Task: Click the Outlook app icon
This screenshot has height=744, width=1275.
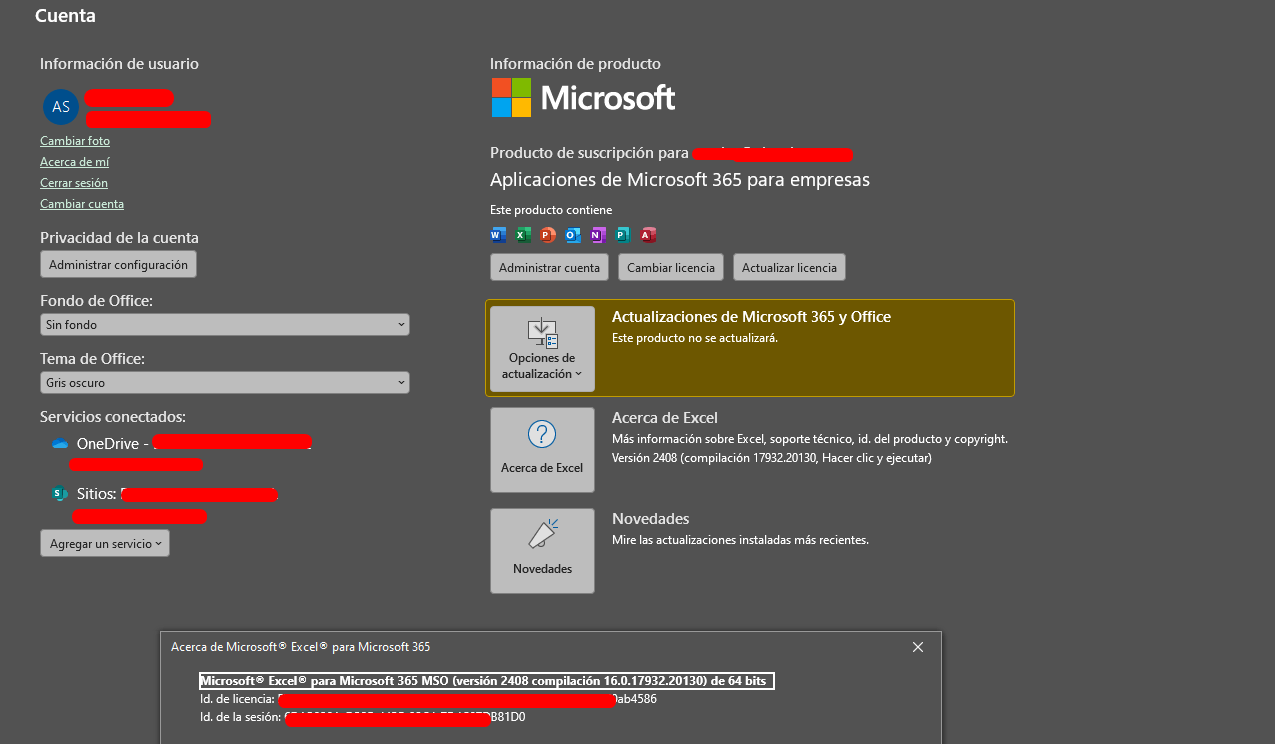Action: (x=573, y=235)
